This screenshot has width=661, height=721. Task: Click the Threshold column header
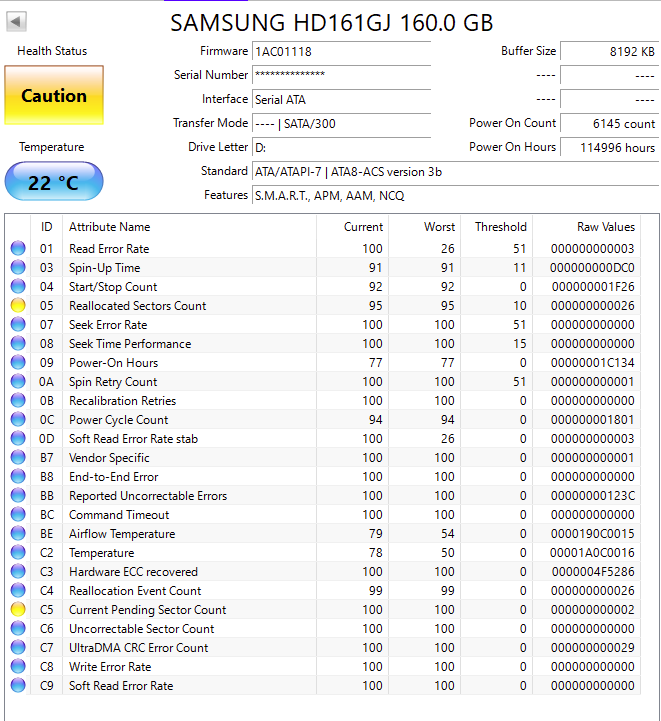[x=497, y=227]
